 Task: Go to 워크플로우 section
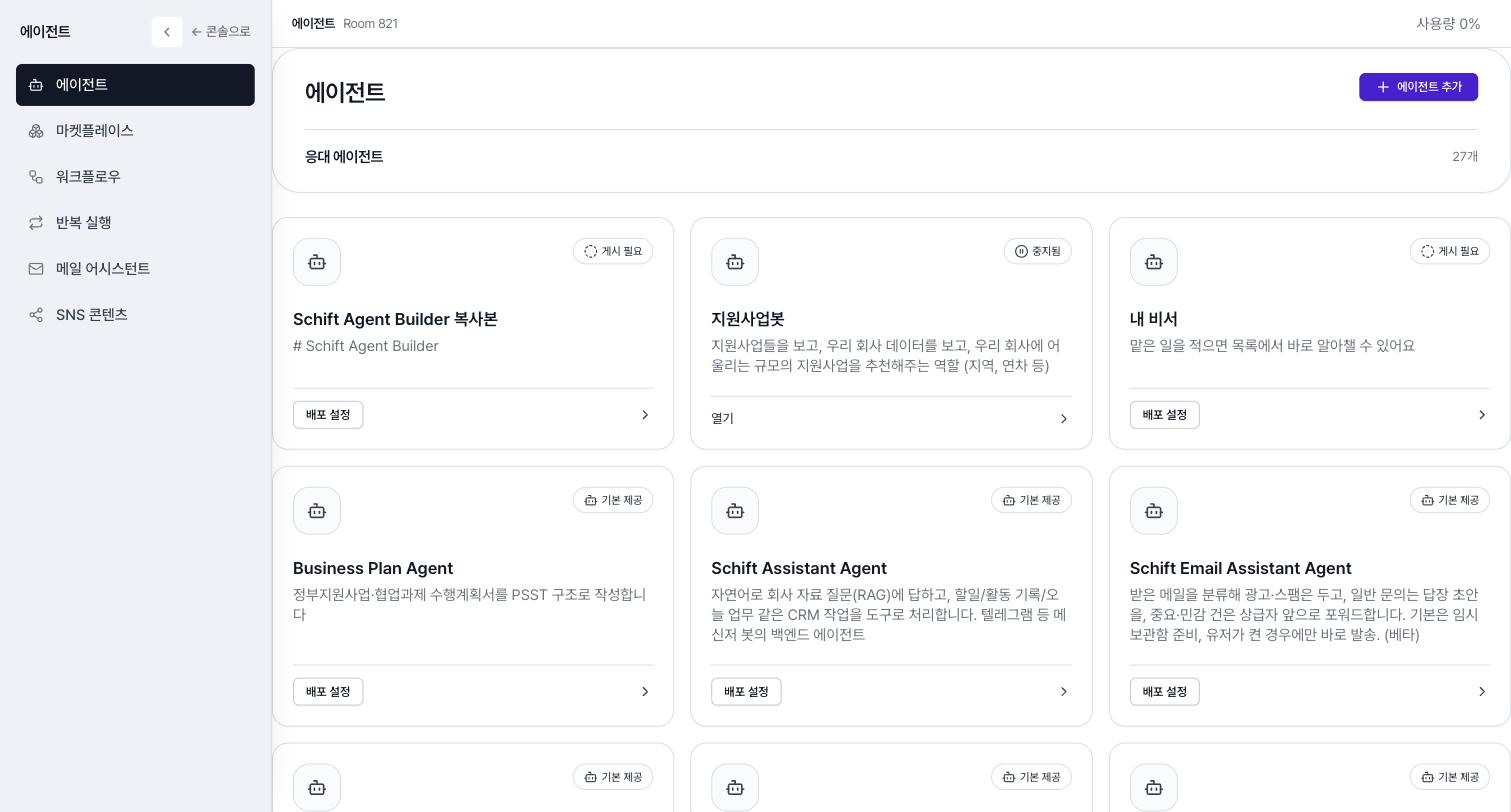tap(135, 177)
